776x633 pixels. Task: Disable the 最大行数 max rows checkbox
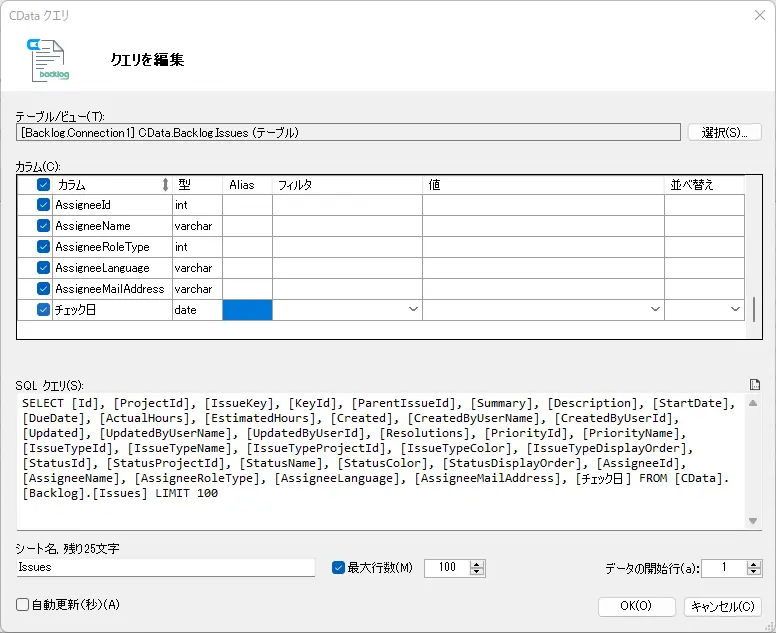tap(338, 567)
